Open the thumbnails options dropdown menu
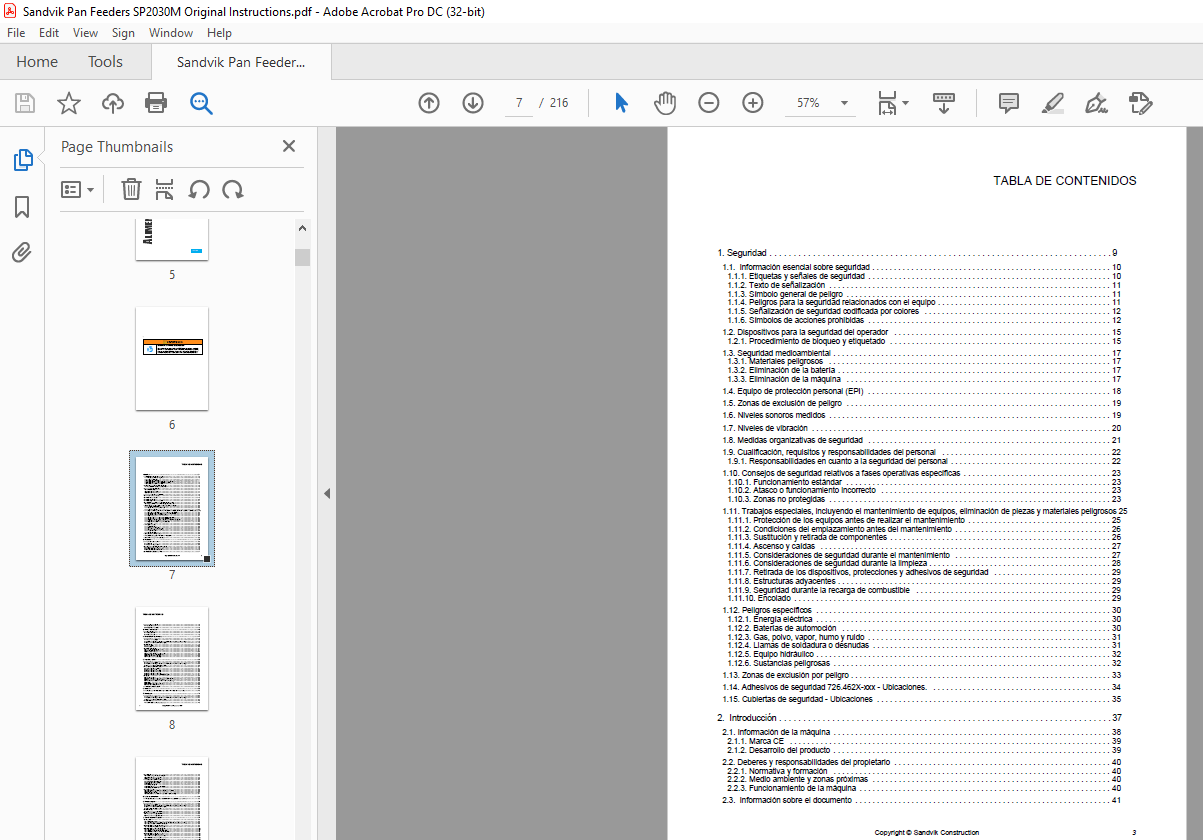 click(77, 189)
